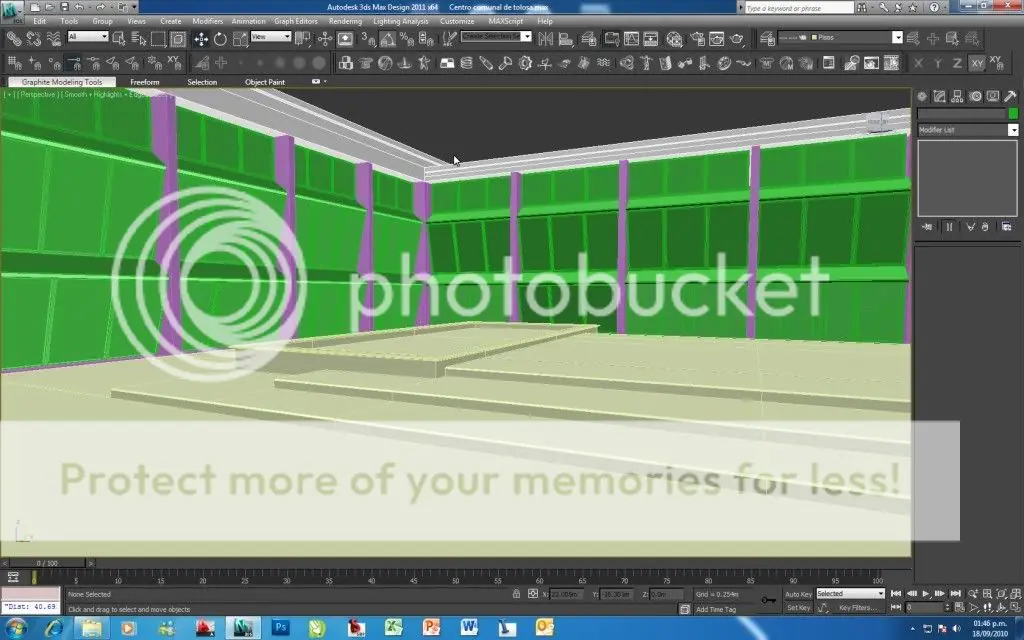Play the animation
The height and width of the screenshot is (640, 1024).
(926, 594)
